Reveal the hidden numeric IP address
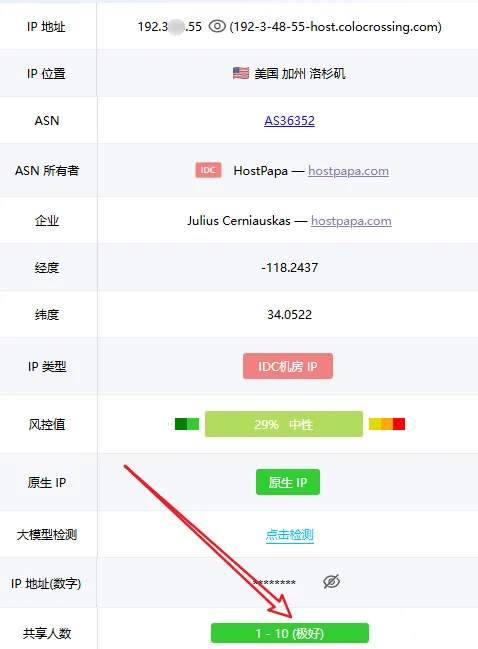Viewport: 478px width, 649px height. [x=331, y=582]
